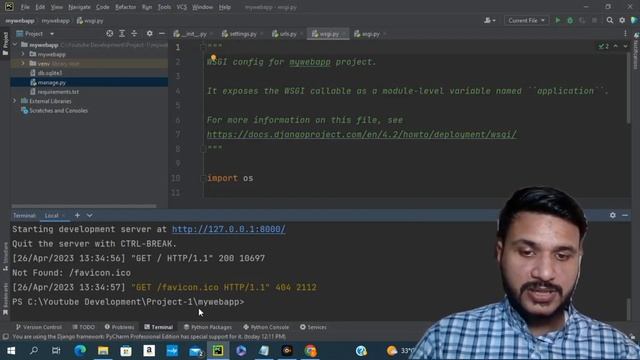Add a new terminal session tab

pyautogui.click(x=77, y=215)
